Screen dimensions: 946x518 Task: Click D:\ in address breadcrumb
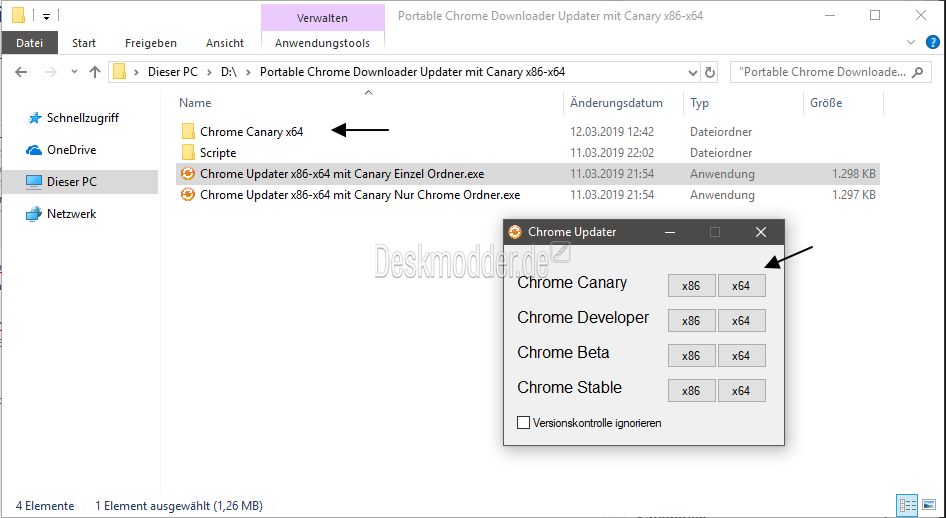(229, 72)
